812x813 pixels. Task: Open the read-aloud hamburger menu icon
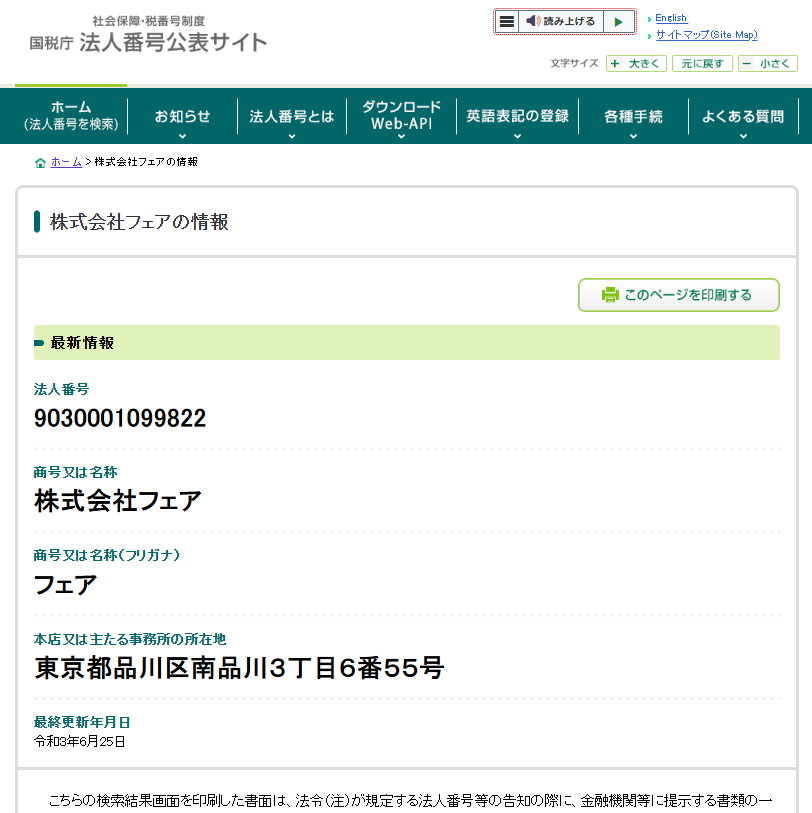pos(507,21)
